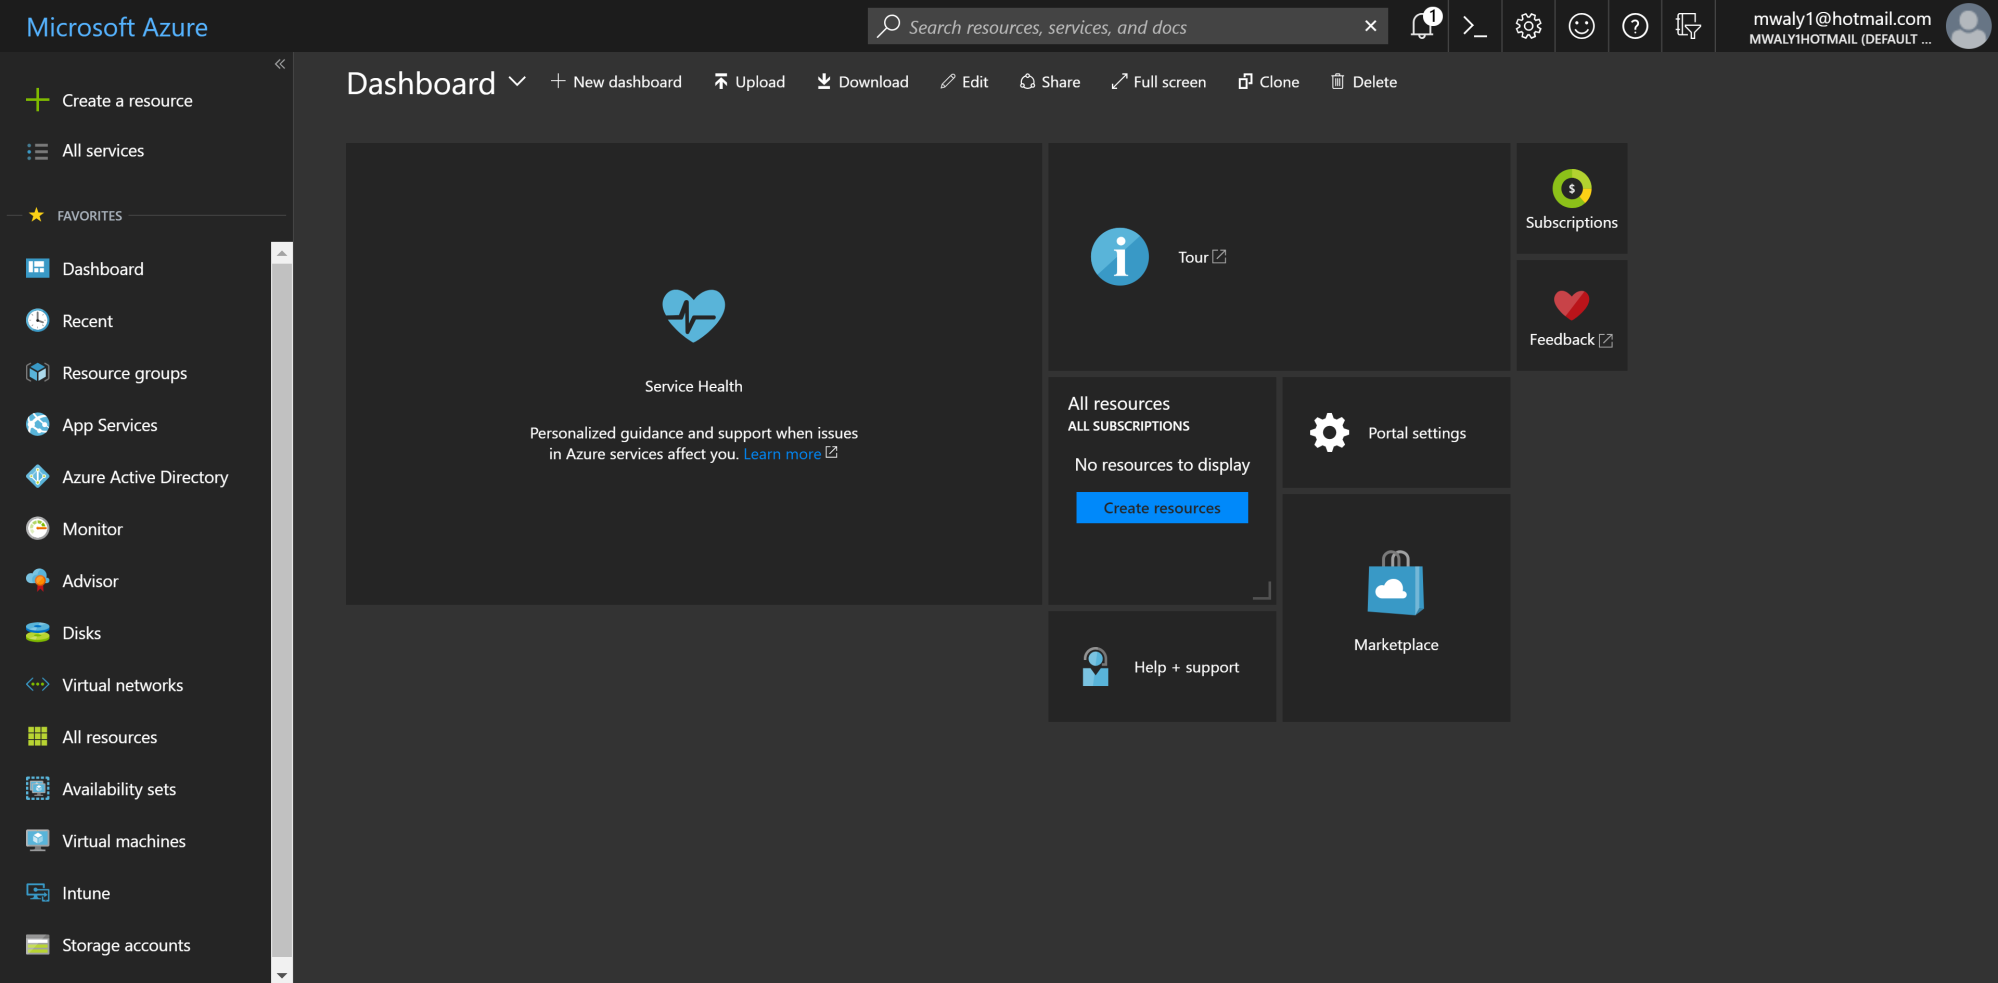Click Edit in the dashboard toolbar

(964, 82)
